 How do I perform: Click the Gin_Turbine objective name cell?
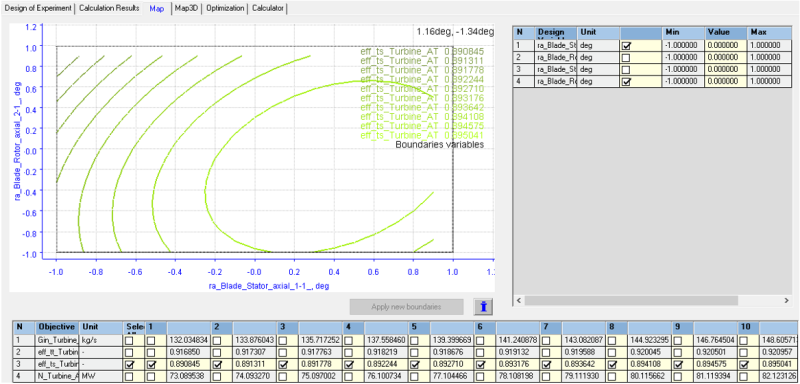click(57, 340)
